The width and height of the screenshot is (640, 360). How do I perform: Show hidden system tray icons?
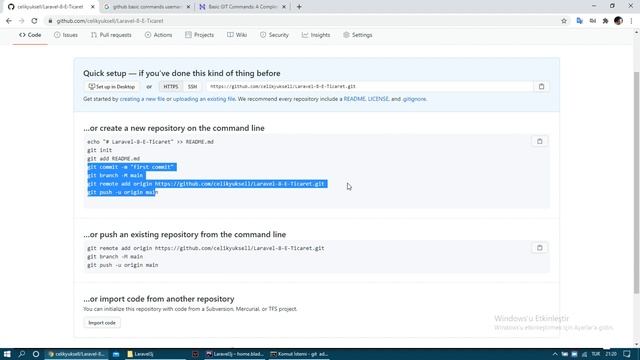pos(555,354)
